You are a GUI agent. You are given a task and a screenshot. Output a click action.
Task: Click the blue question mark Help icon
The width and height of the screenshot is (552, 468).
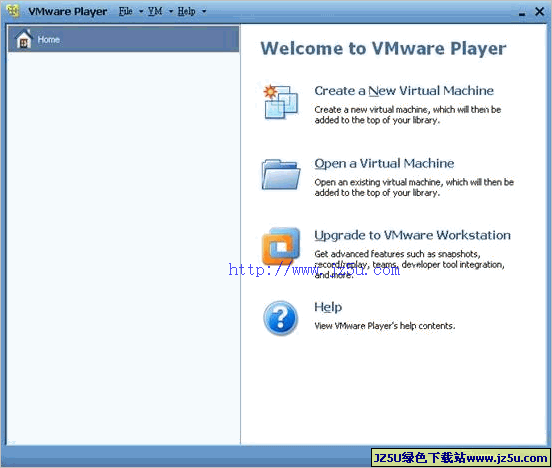[x=281, y=318]
